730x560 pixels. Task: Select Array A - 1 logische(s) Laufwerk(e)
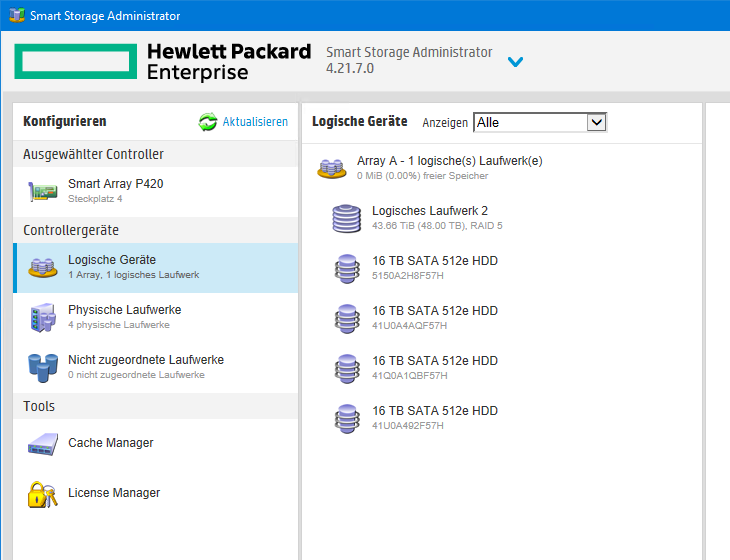(502, 168)
